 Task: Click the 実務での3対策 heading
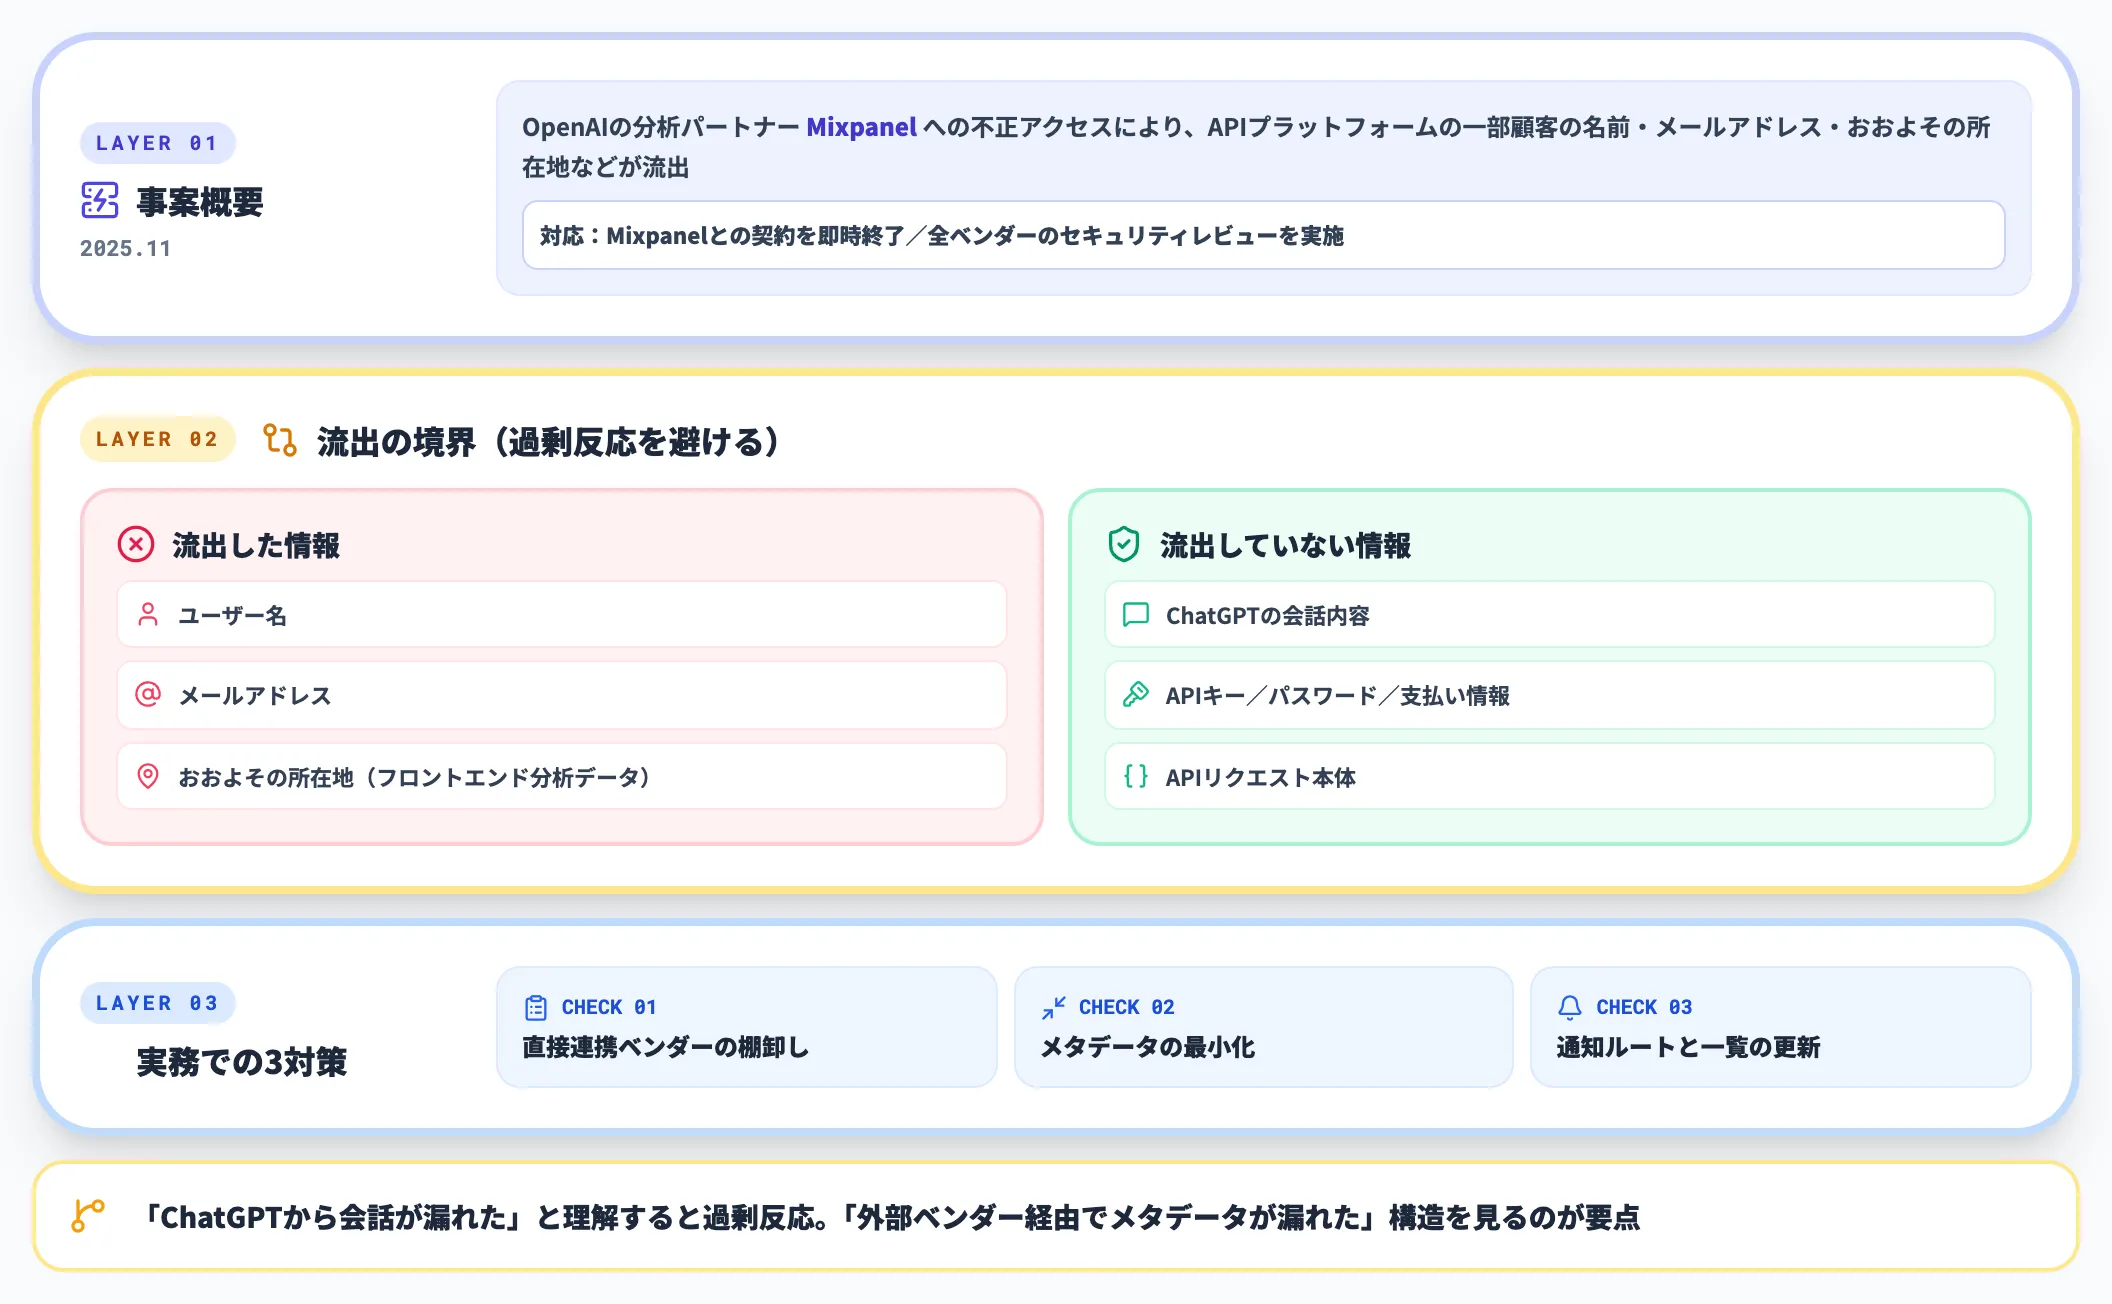tap(241, 1061)
